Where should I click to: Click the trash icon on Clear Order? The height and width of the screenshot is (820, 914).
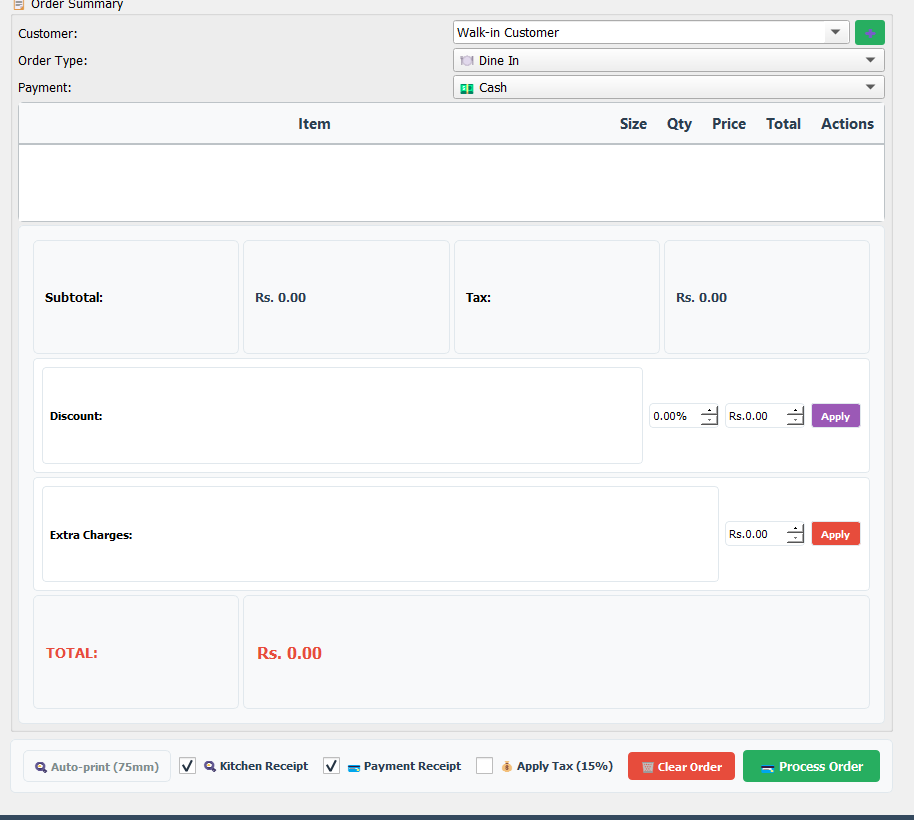point(647,767)
